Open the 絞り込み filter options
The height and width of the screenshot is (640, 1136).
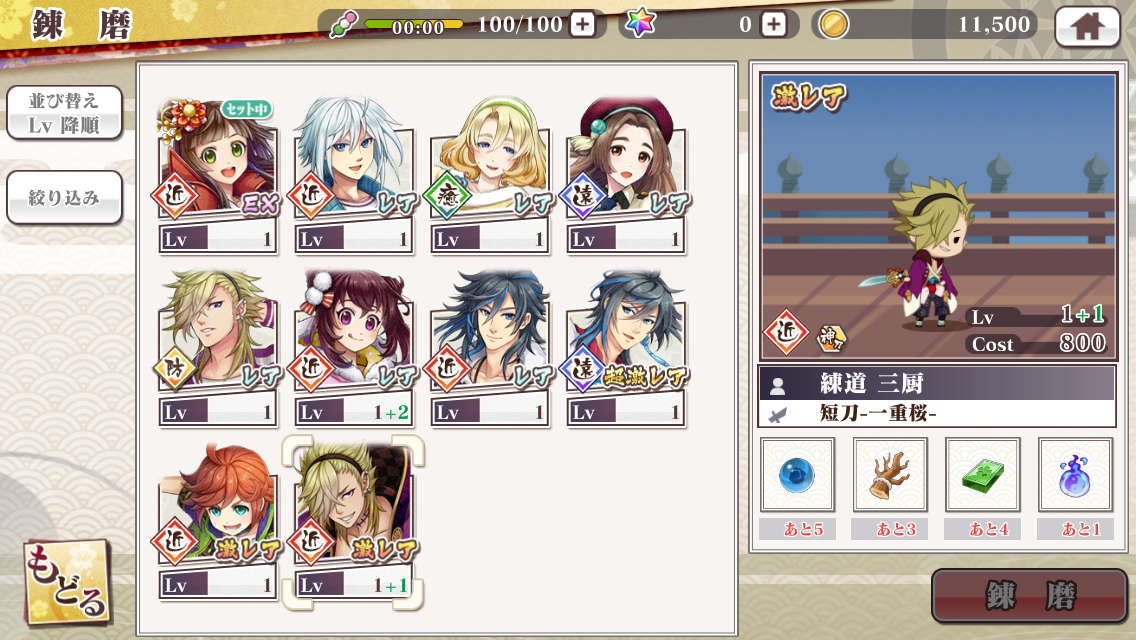[x=64, y=198]
